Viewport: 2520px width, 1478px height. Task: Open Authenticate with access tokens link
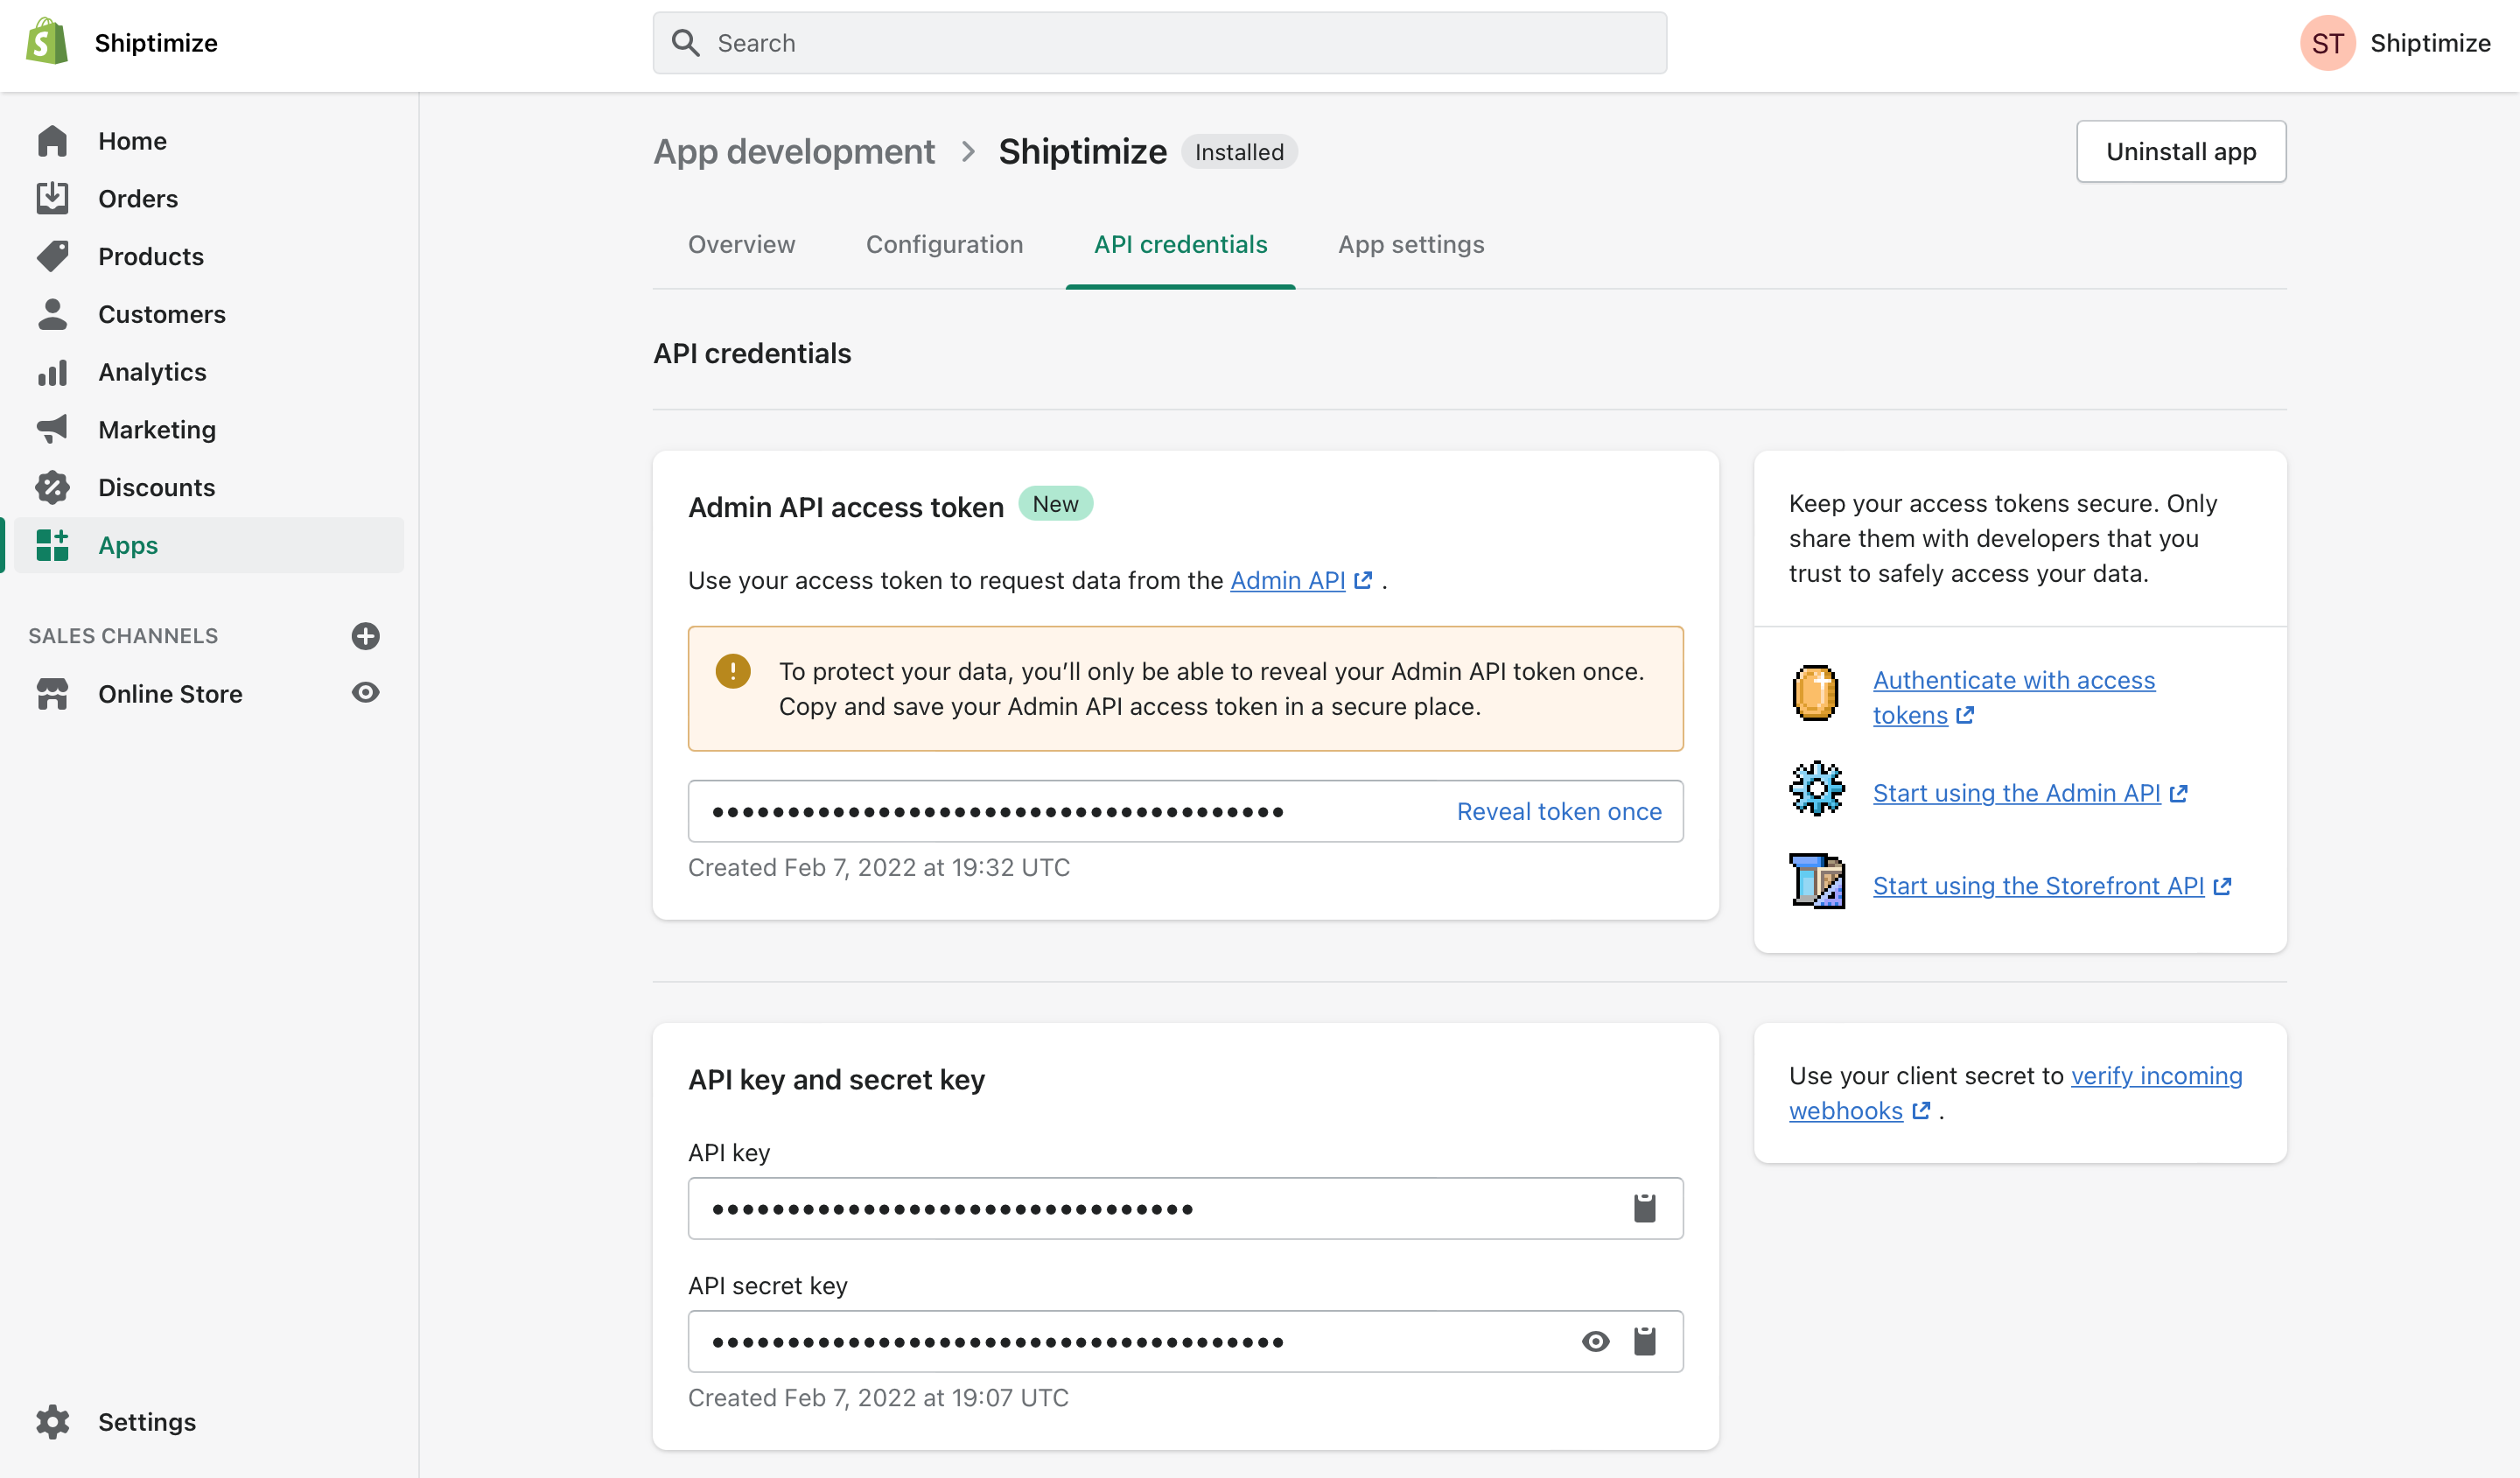click(x=2013, y=697)
